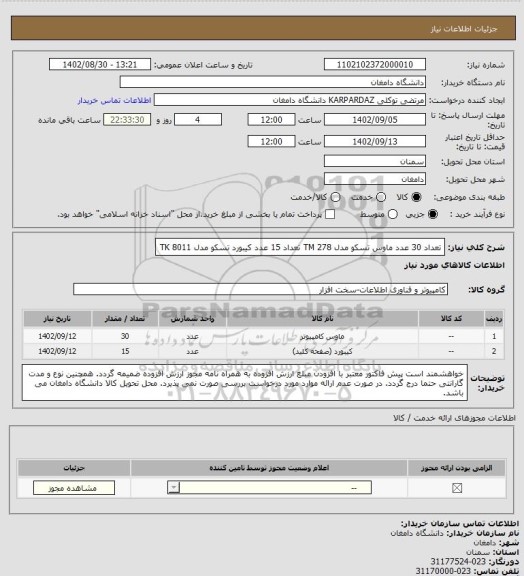Click the fax number 31177524-023
The image size is (524, 576).
click(x=458, y=562)
